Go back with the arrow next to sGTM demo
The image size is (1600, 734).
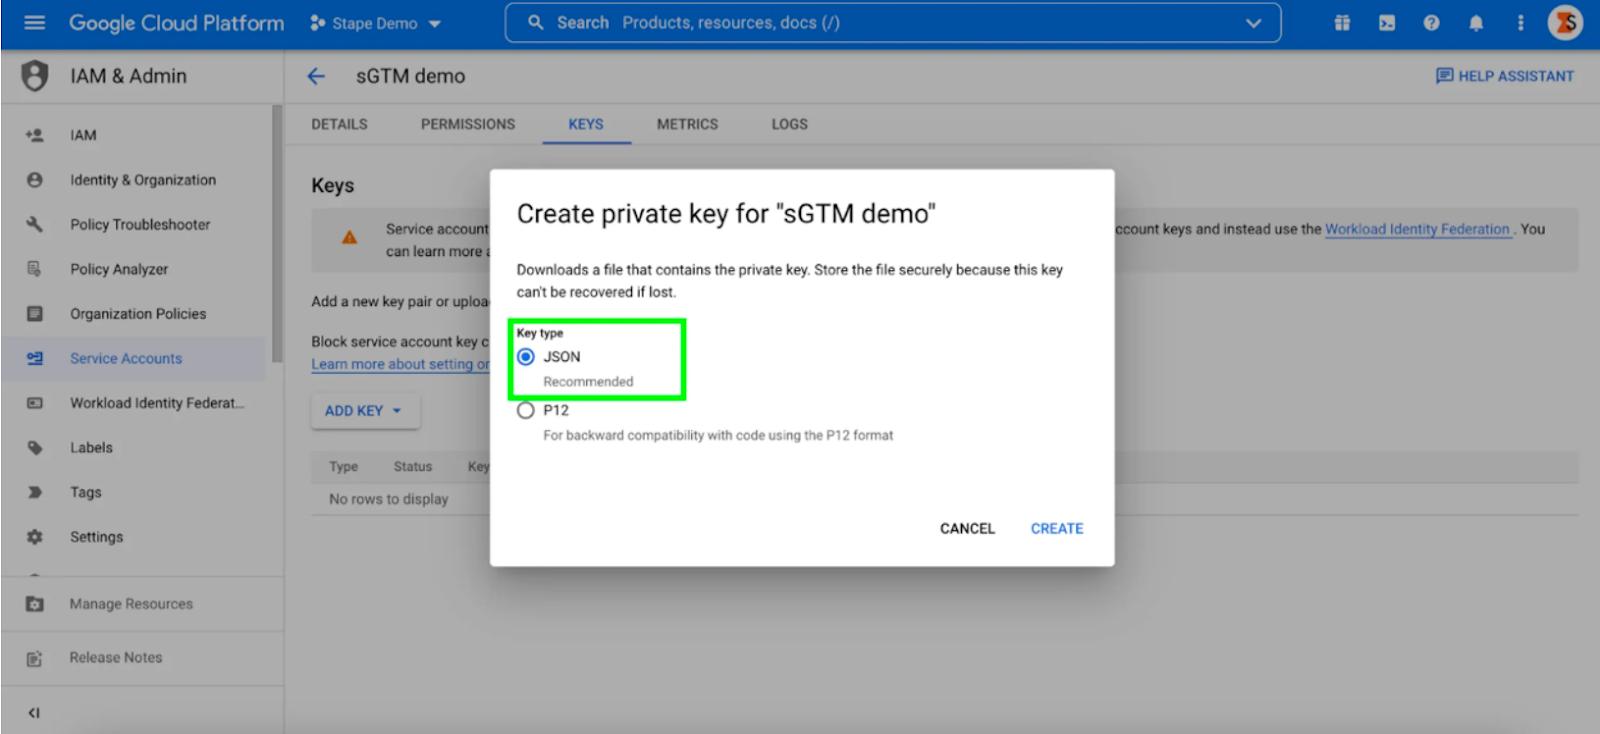tap(316, 76)
